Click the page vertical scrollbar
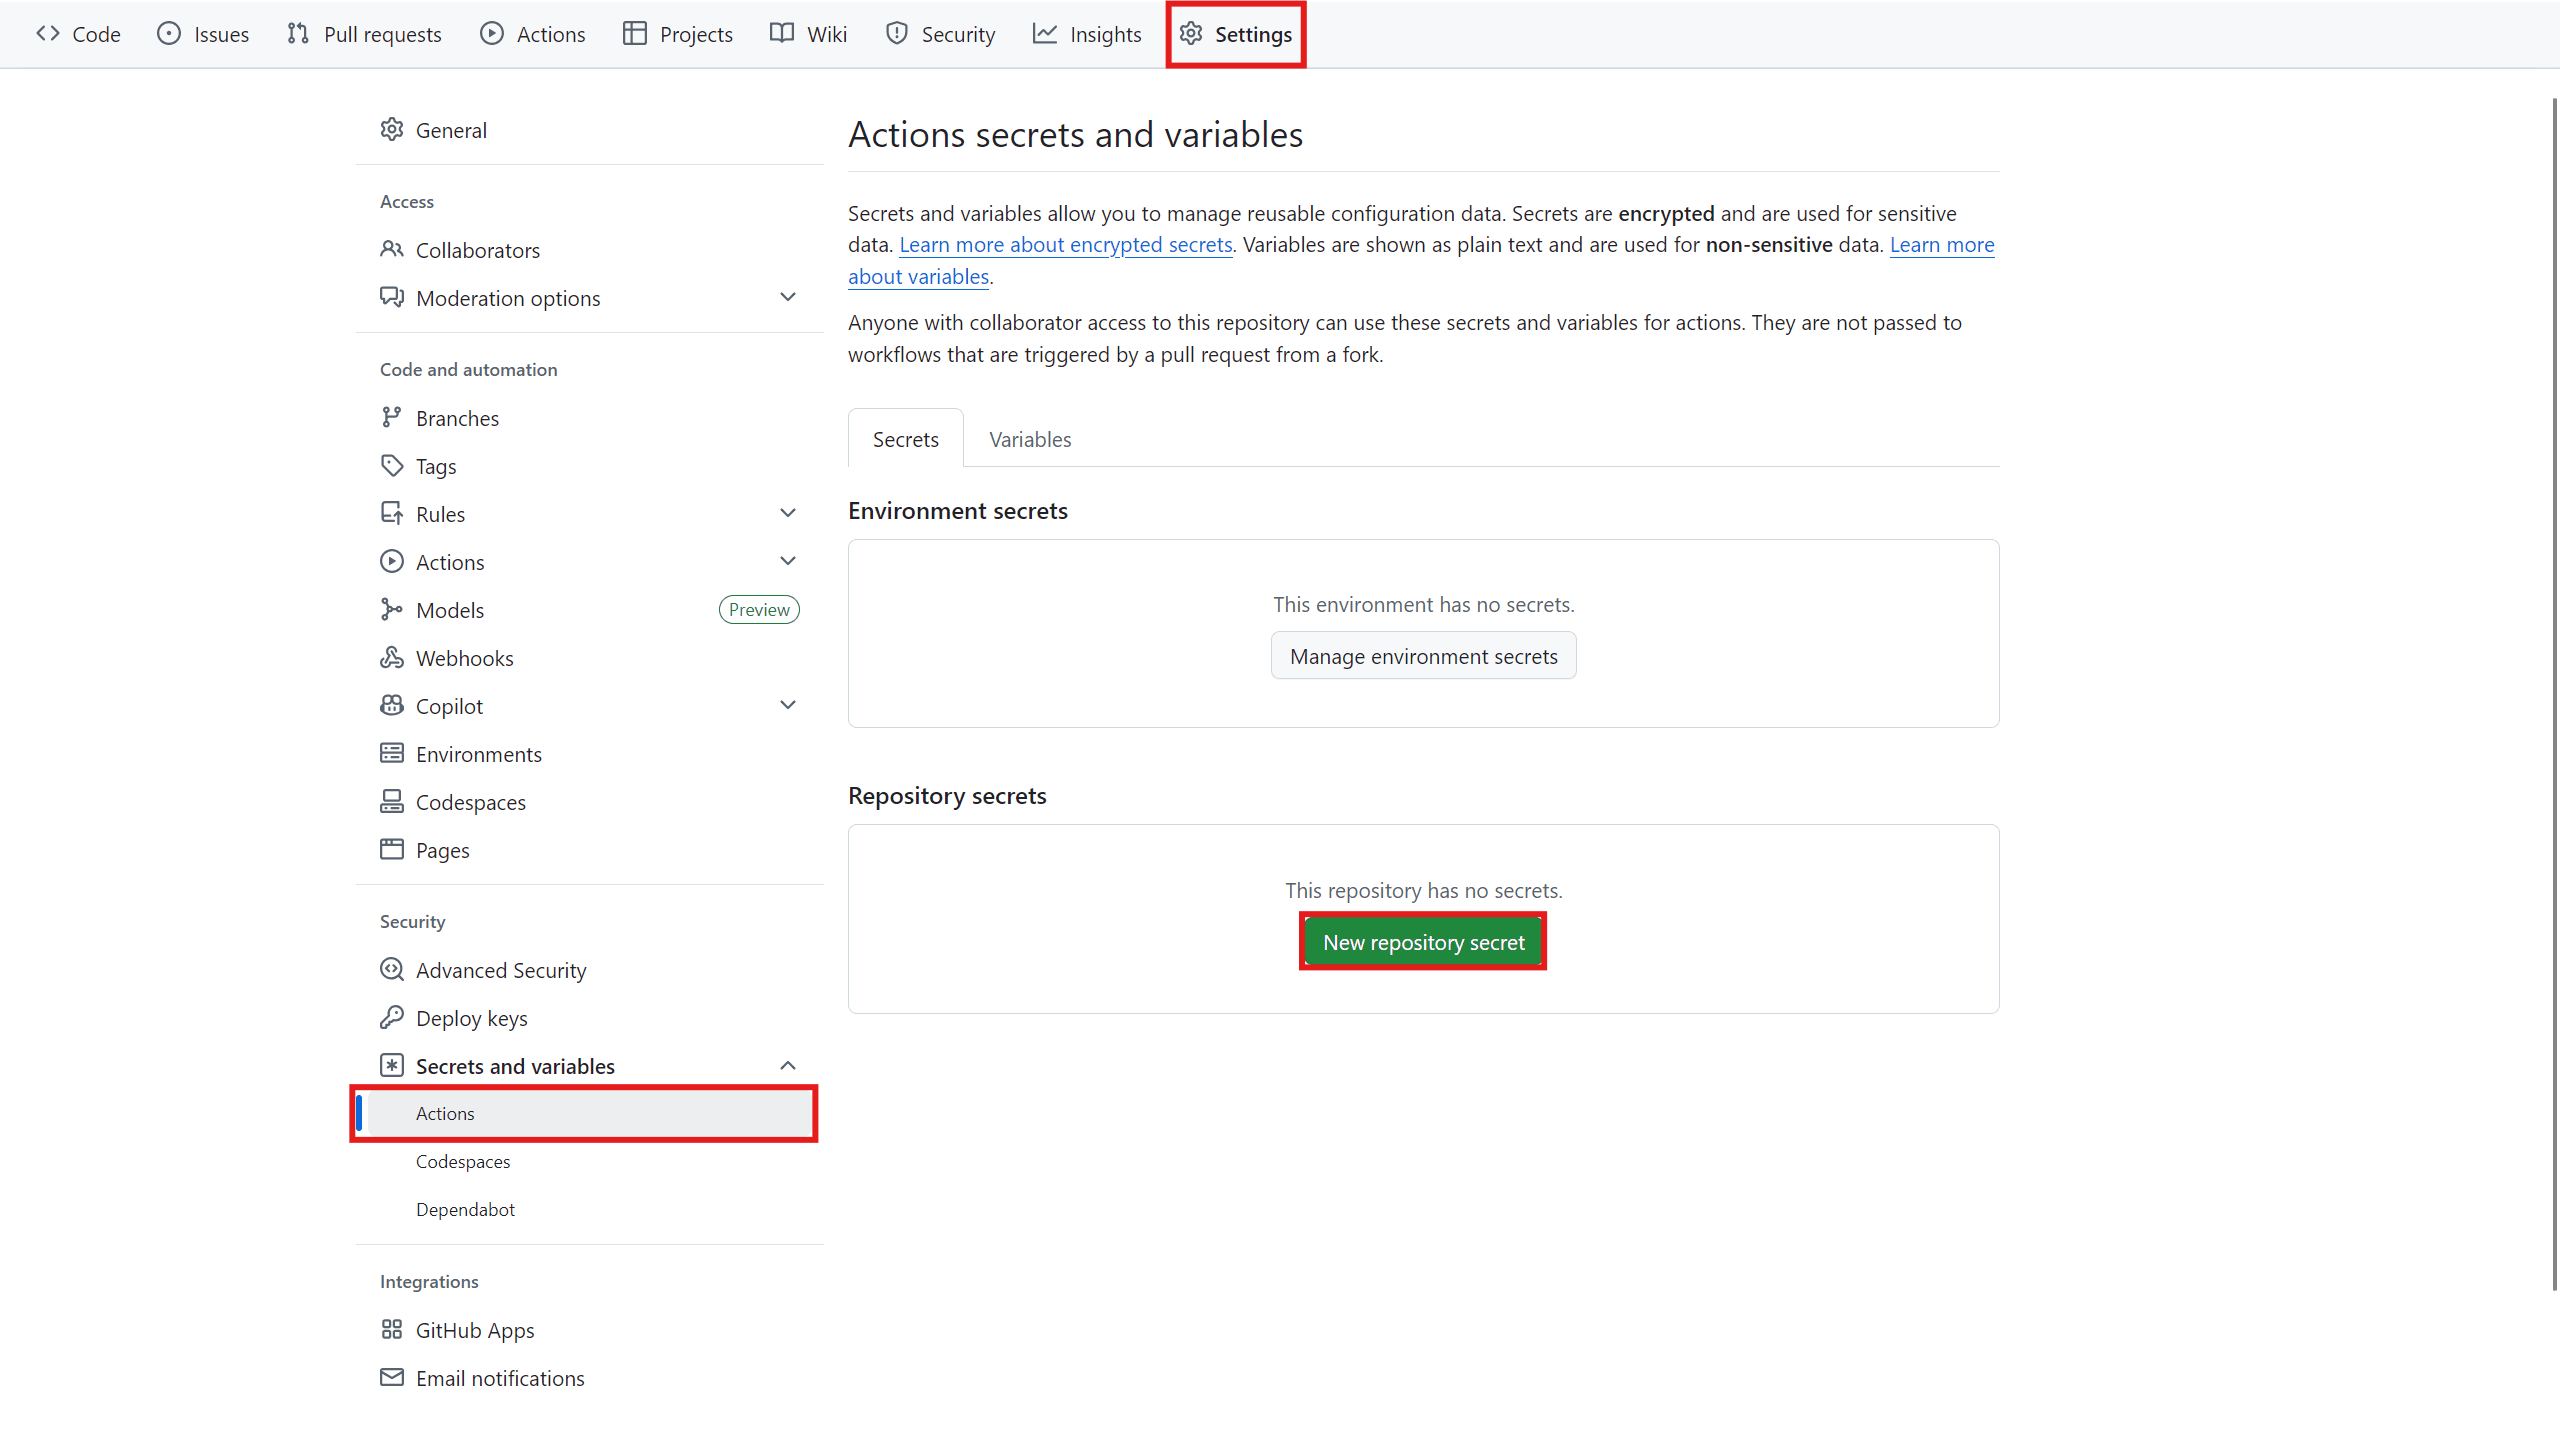The image size is (2560, 1442). pos(2554,694)
